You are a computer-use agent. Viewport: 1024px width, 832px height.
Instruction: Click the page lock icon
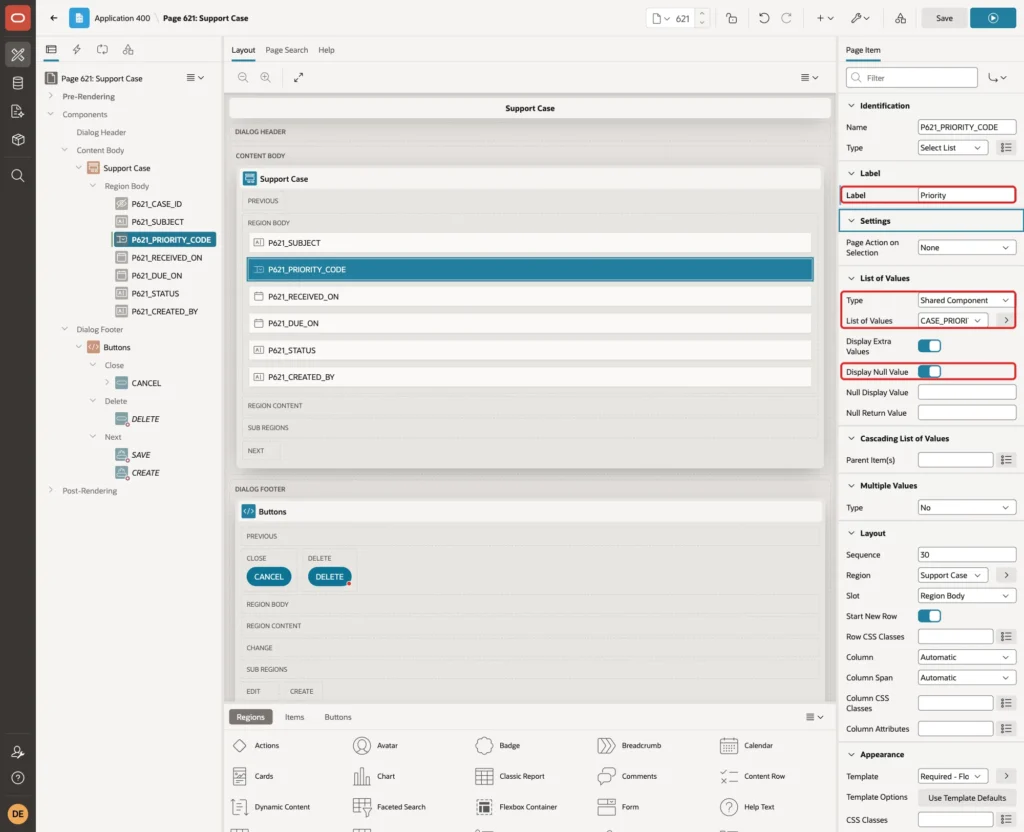tap(731, 18)
